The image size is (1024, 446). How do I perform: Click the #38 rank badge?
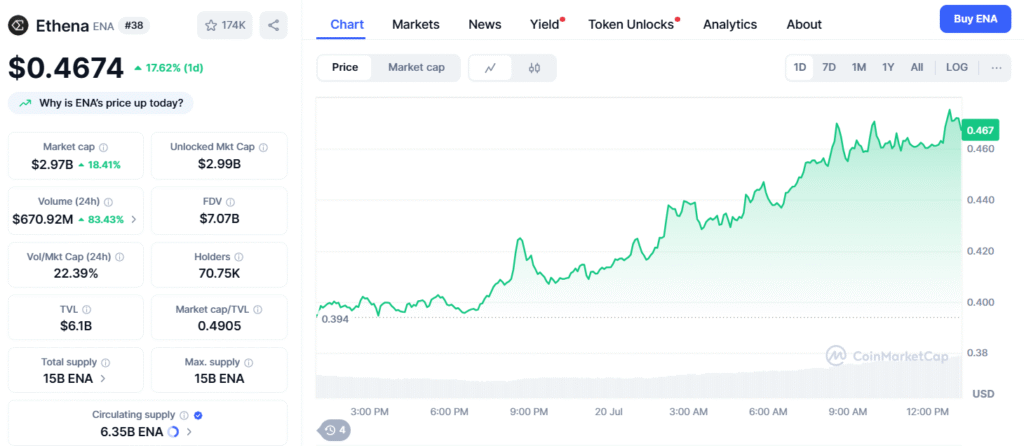(134, 25)
